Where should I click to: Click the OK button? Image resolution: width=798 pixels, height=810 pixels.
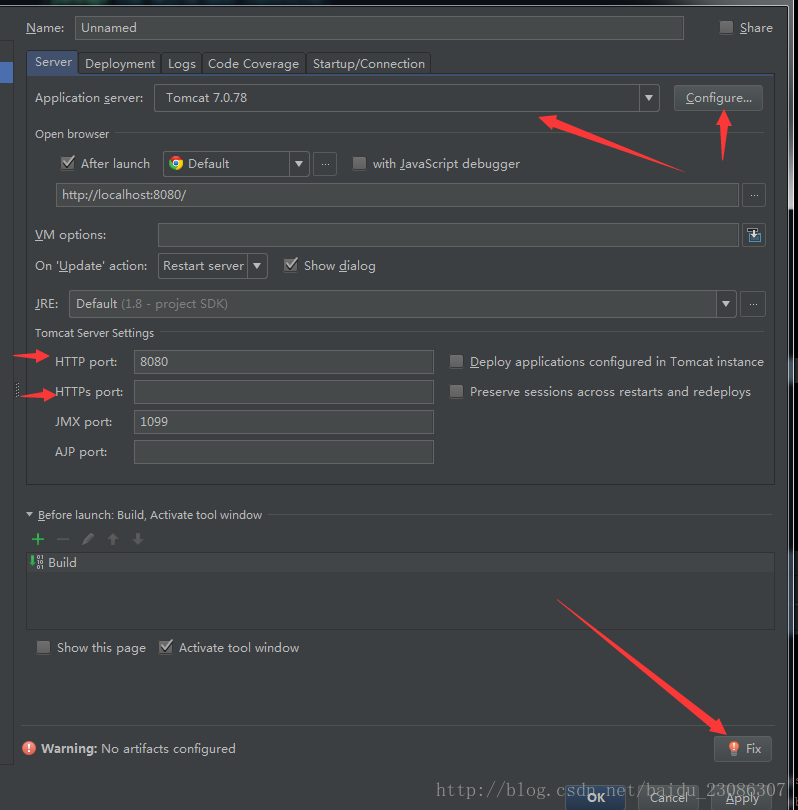click(596, 797)
